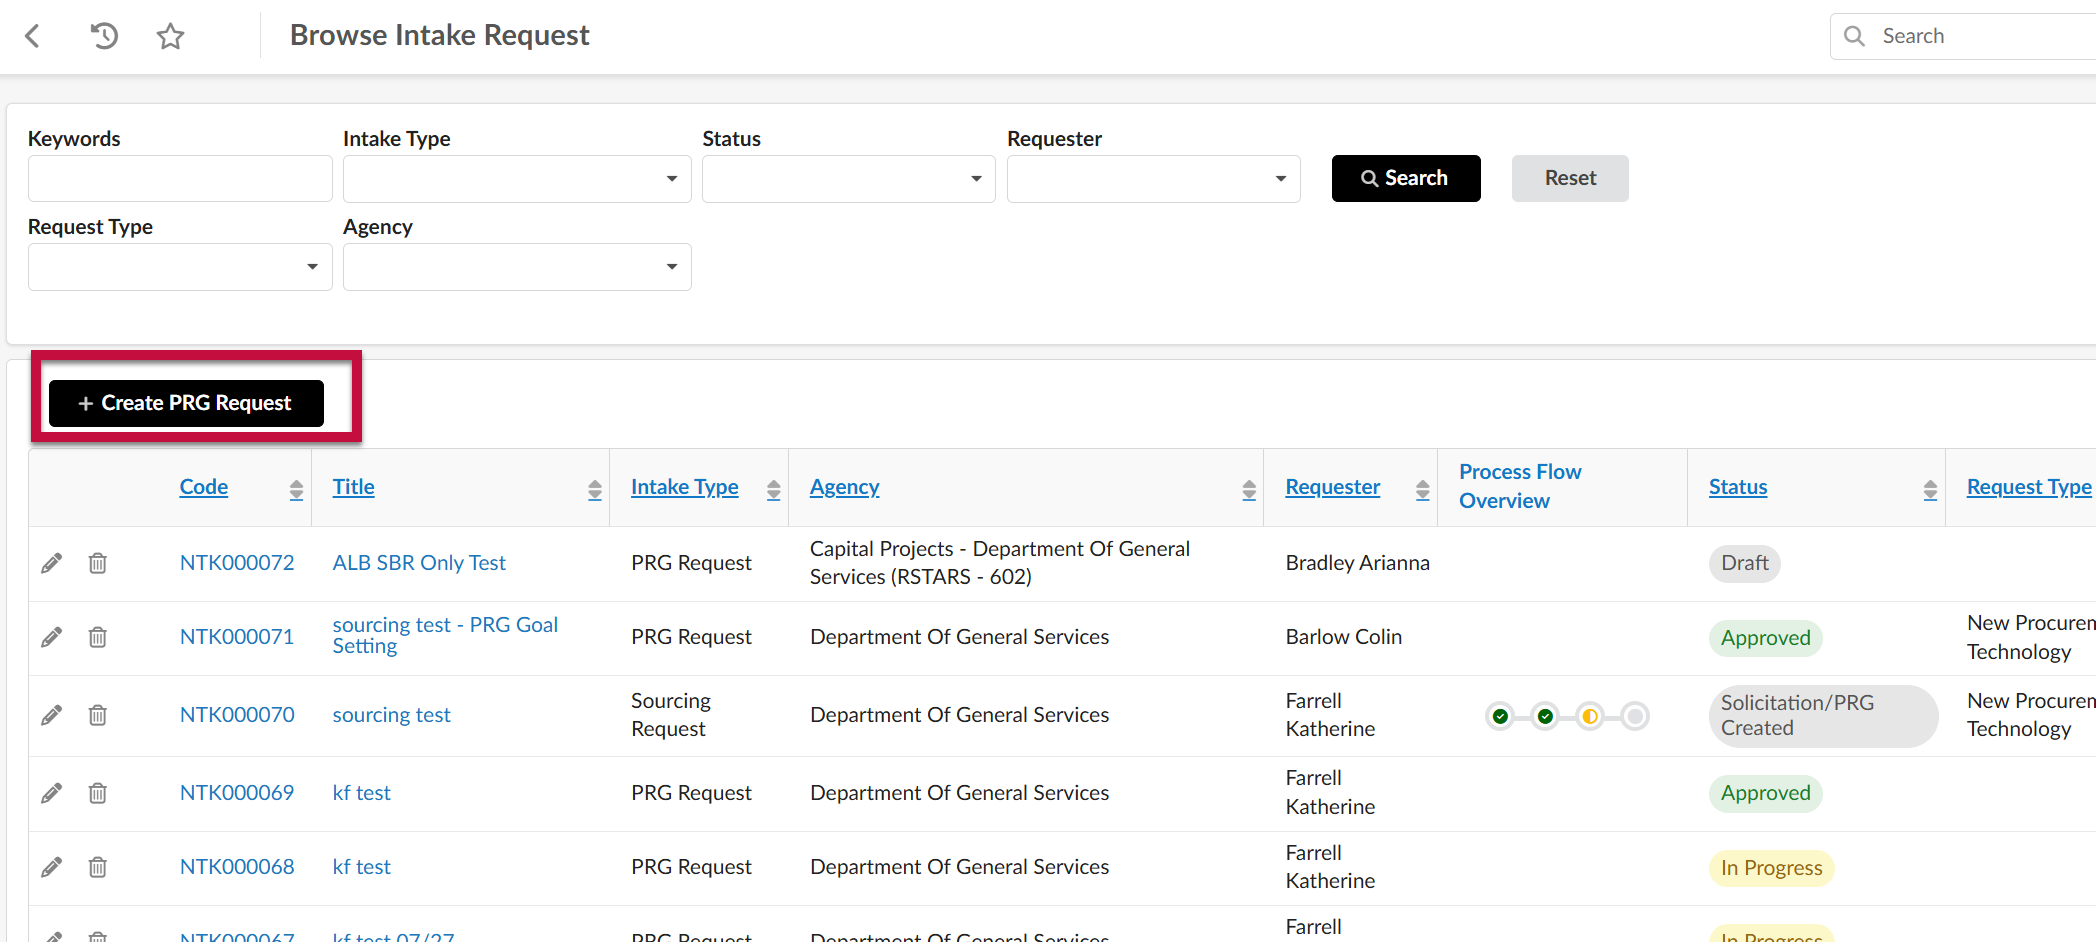Screen dimensions: 2096x942
Task: Open the recent history icon
Action: click(x=104, y=36)
